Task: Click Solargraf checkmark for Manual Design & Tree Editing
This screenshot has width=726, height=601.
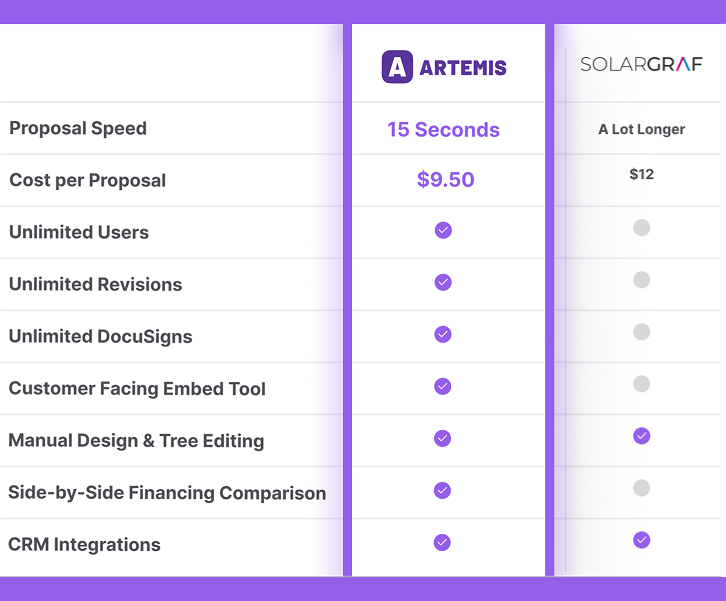Action: point(642,436)
